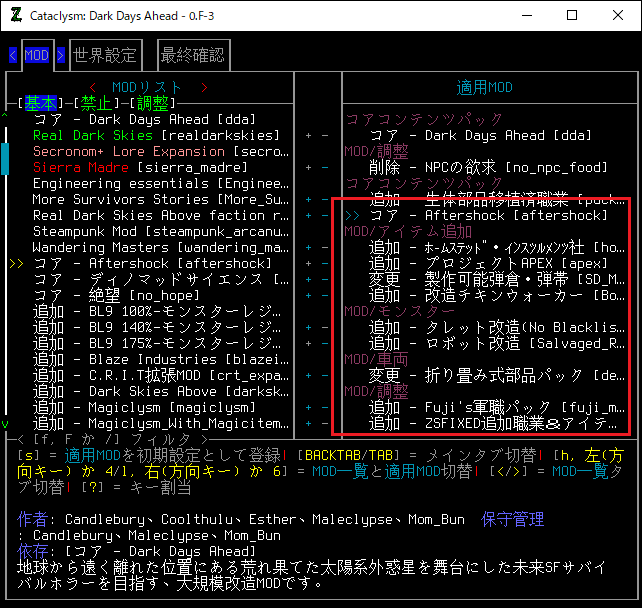Select the [調整] mod category
642x608 pixels.
152,103
